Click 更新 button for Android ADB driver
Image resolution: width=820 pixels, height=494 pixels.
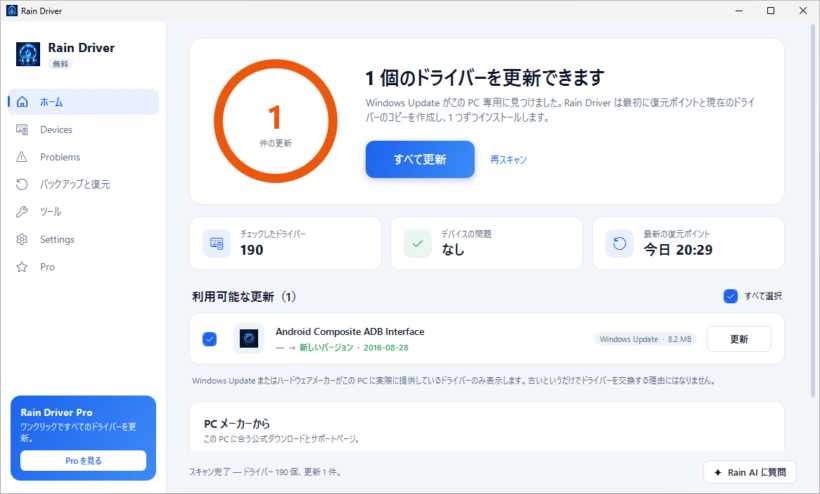click(x=739, y=339)
